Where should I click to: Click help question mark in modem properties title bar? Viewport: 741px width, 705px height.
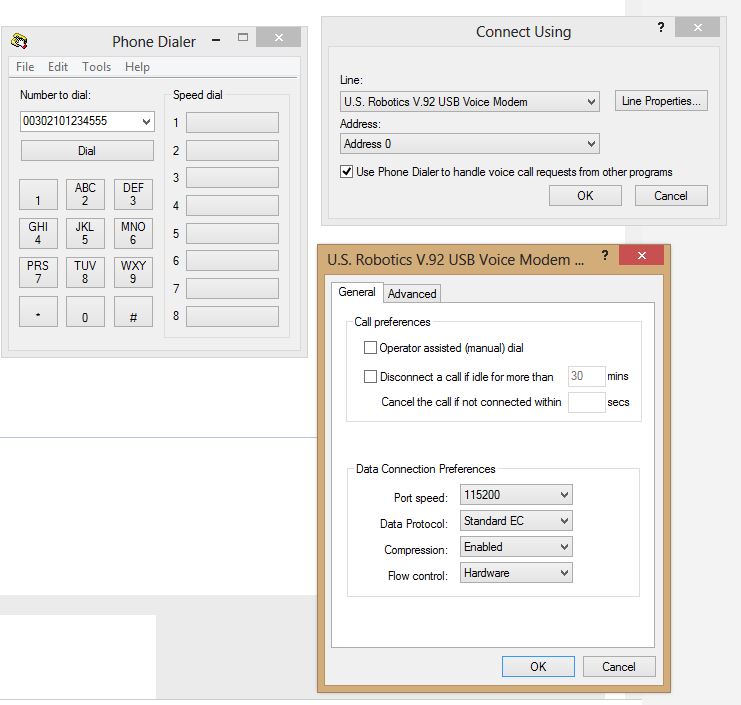(x=604, y=256)
